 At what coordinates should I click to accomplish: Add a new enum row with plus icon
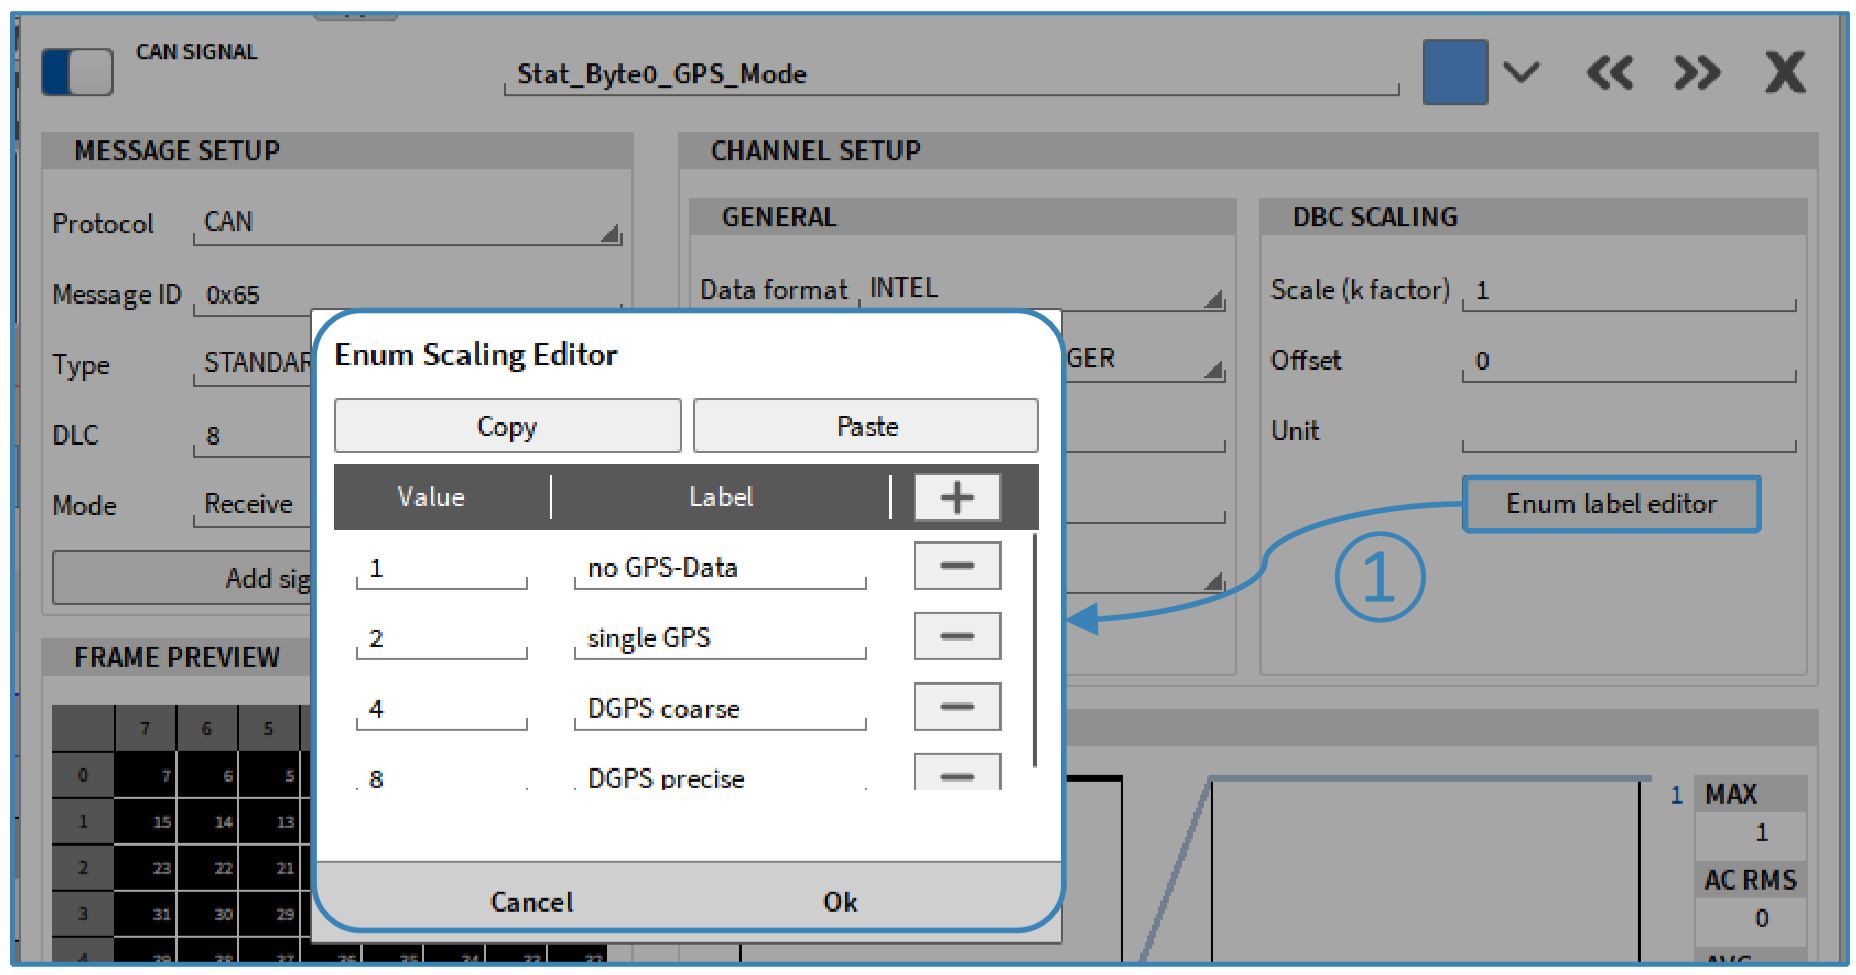pyautogui.click(x=956, y=497)
